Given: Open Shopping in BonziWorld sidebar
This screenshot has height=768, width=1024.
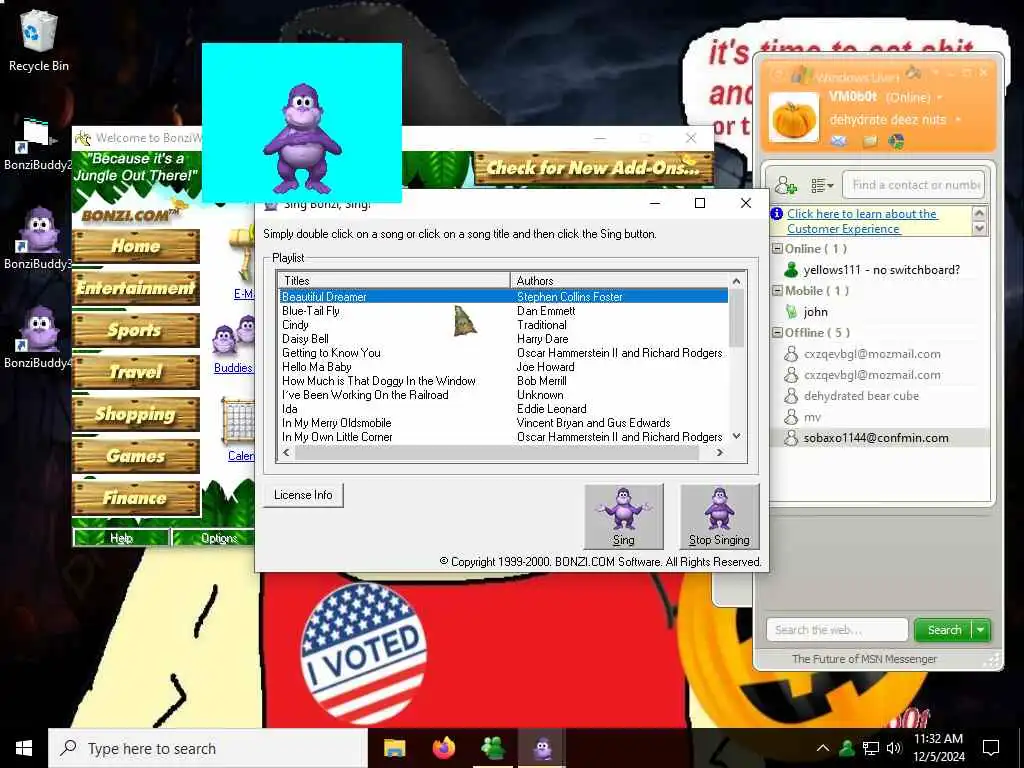Looking at the screenshot, I should pyautogui.click(x=136, y=414).
